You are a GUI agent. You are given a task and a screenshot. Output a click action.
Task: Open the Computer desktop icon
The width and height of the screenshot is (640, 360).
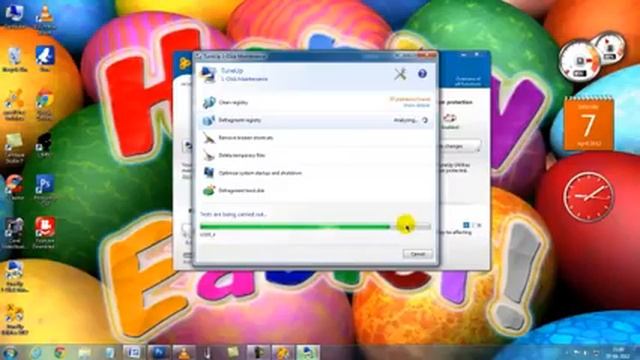pyautogui.click(x=14, y=15)
